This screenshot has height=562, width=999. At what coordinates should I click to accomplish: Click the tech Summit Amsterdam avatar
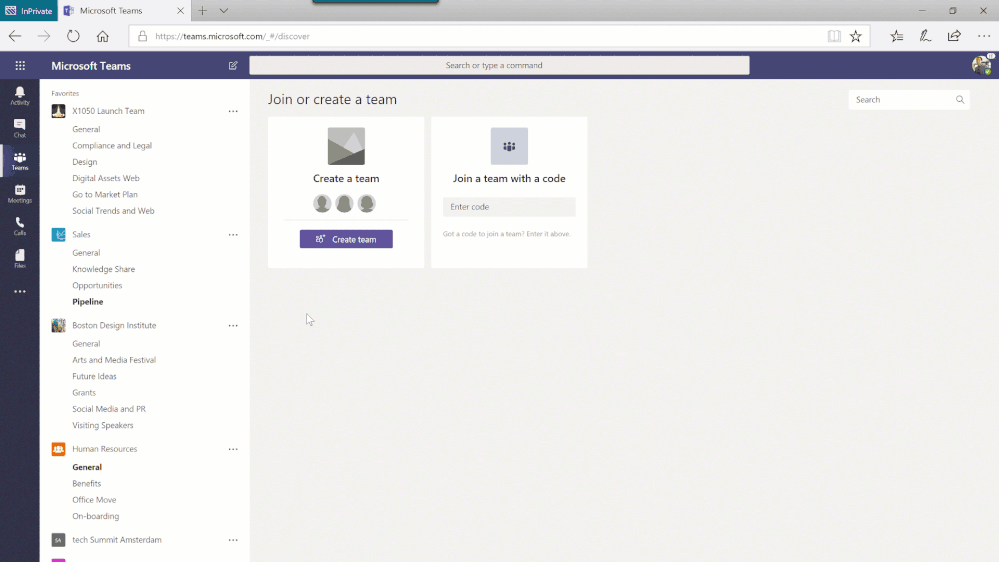click(x=59, y=540)
